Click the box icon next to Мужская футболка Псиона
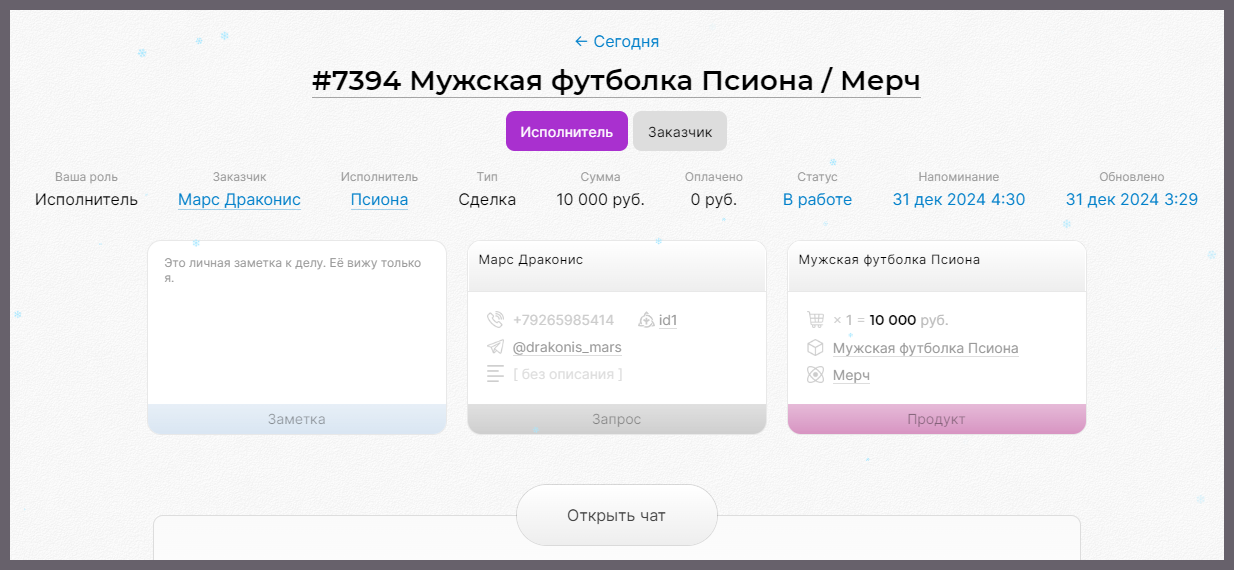The image size is (1234, 570). [x=815, y=348]
